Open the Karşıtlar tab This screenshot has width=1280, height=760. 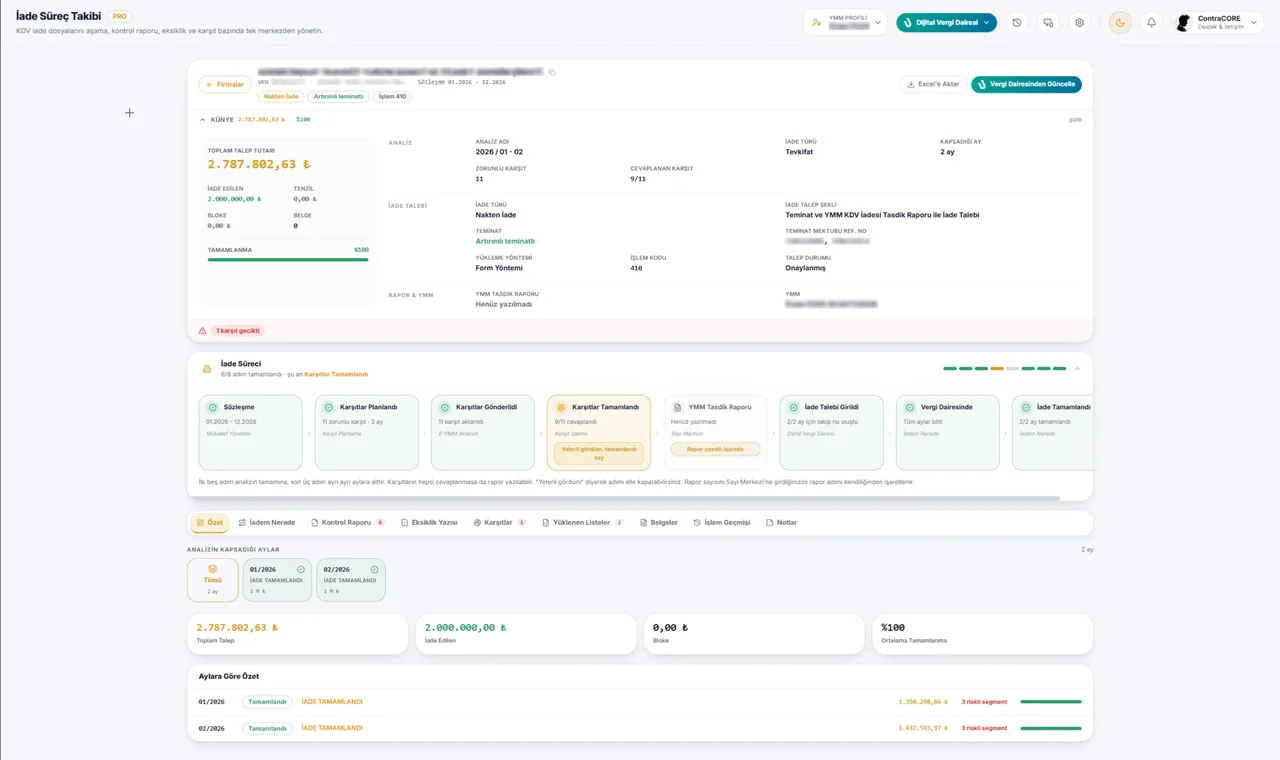[x=499, y=523]
